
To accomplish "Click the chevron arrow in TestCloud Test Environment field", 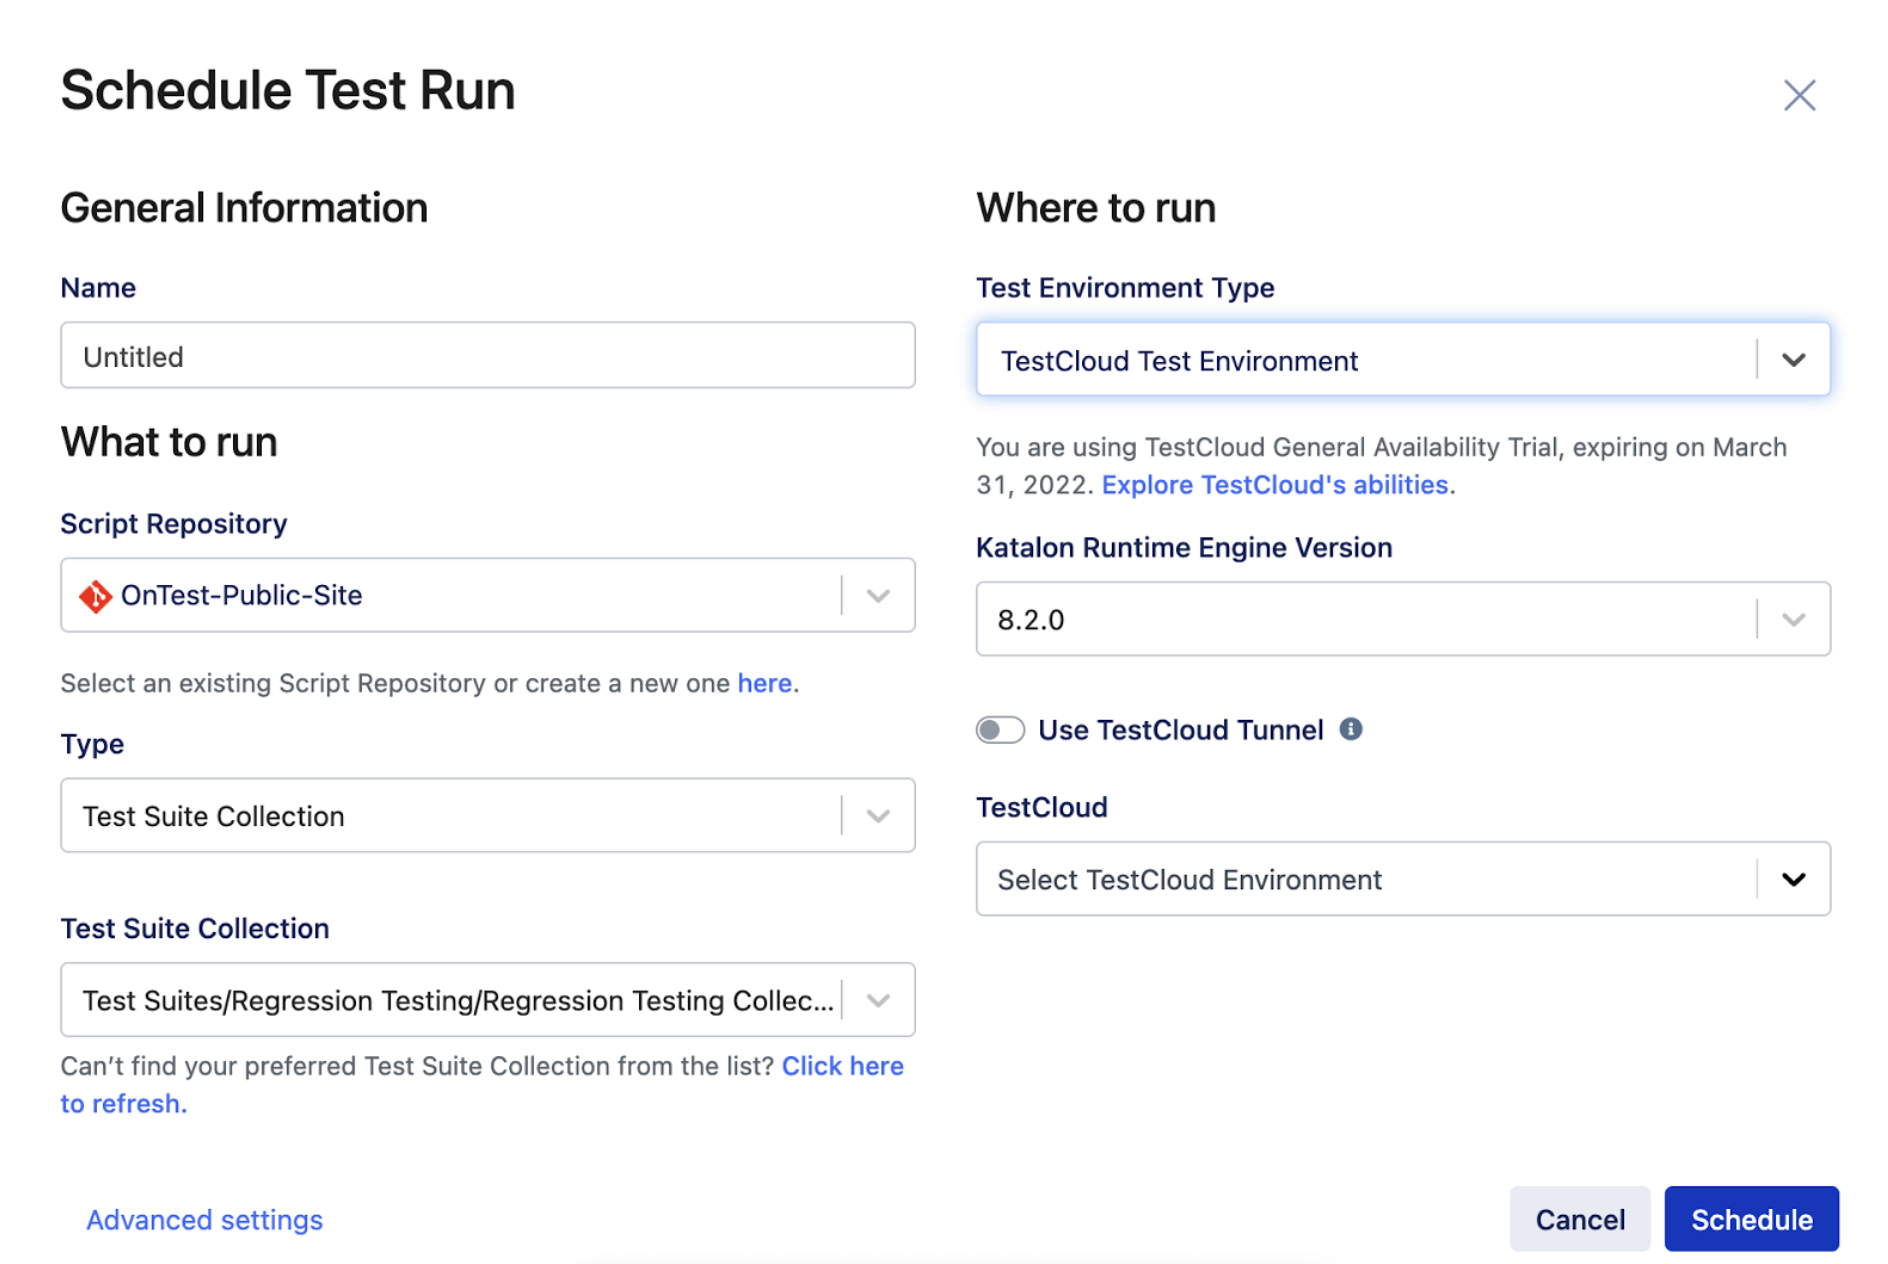I will (x=1794, y=359).
